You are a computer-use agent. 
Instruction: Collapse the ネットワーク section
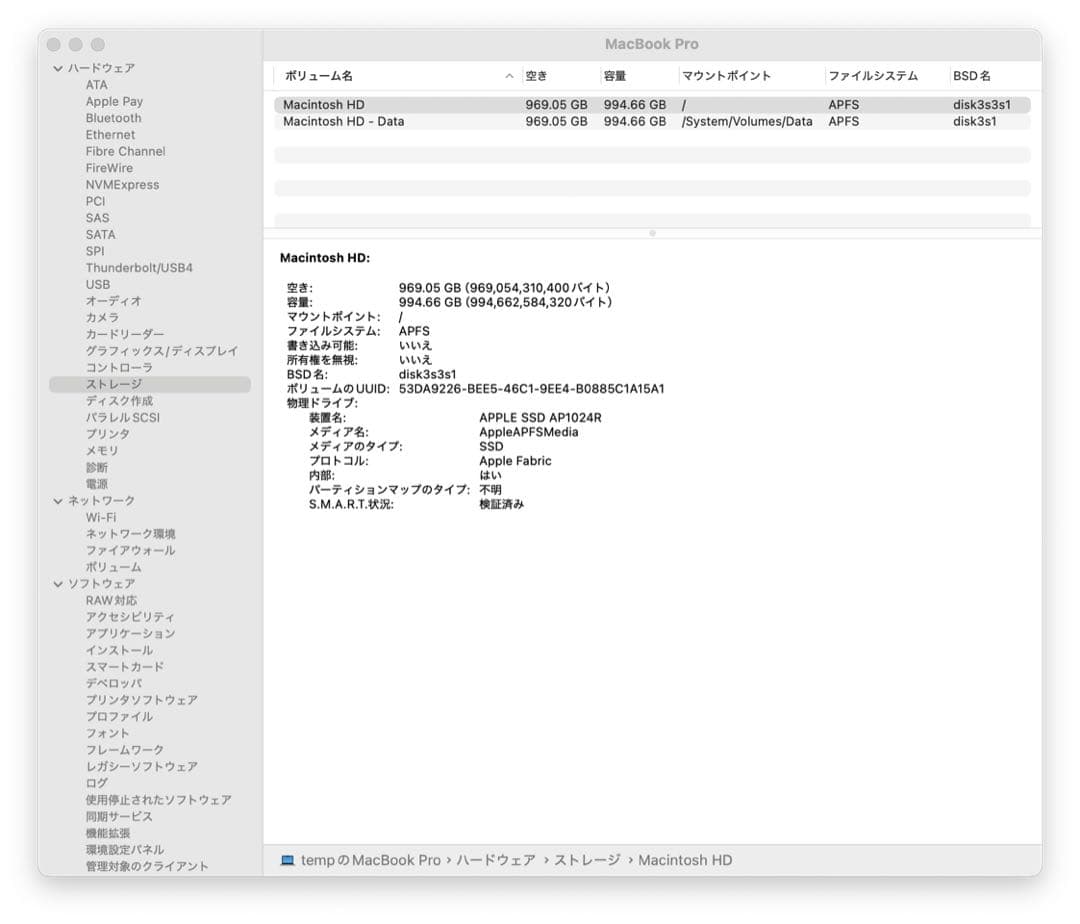pyautogui.click(x=58, y=500)
